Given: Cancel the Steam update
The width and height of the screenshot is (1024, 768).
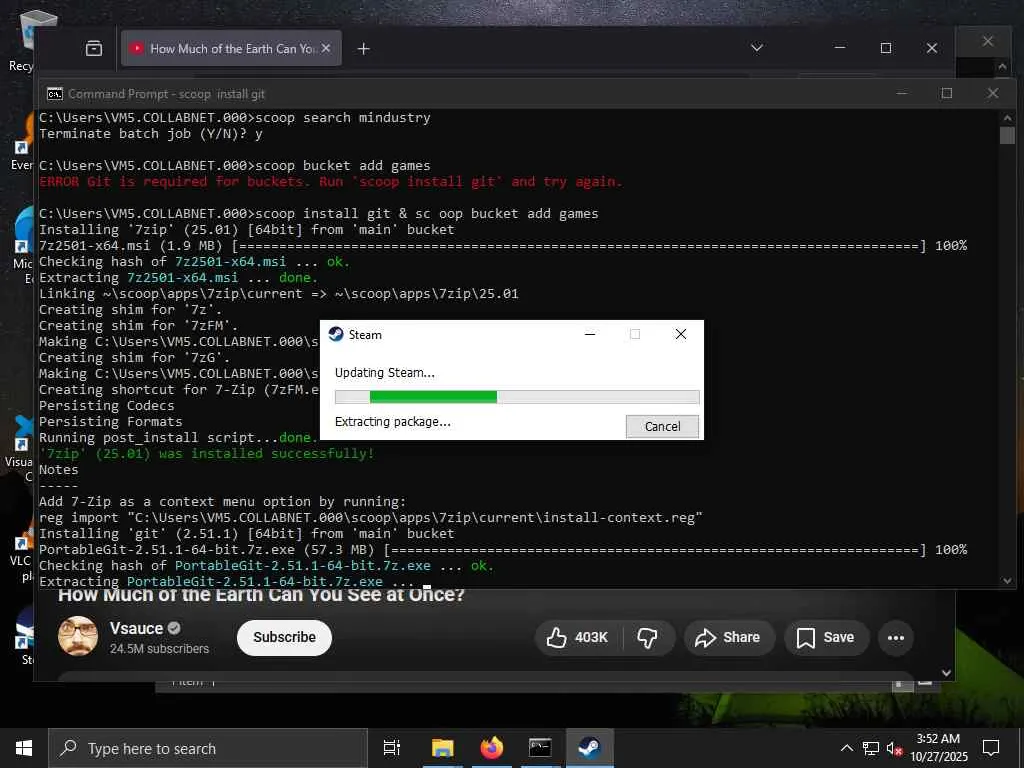Looking at the screenshot, I should tap(662, 426).
